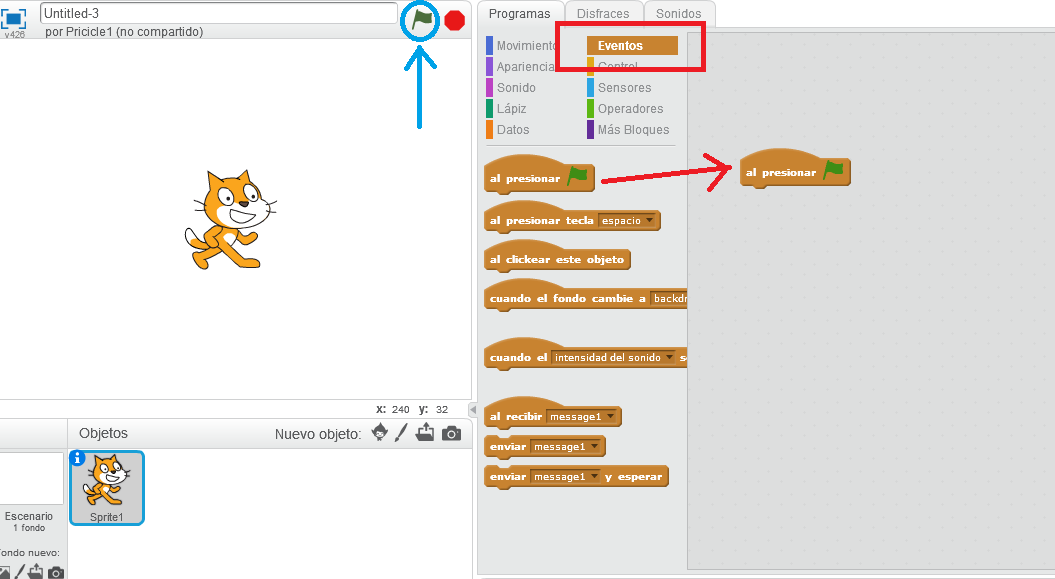The width and height of the screenshot is (1055, 579).
Task: Open backdrop dropdown in 'cuando el fondo cambie' block
Action: click(669, 299)
